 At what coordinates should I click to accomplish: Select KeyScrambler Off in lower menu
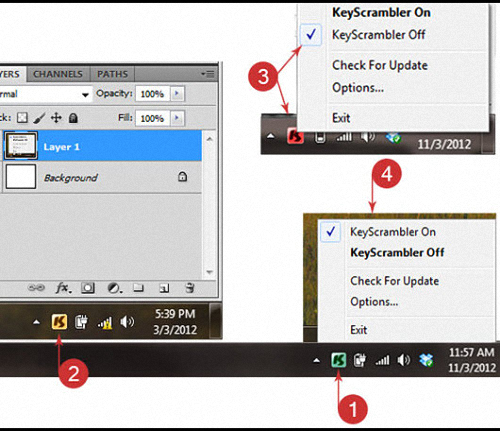point(397,252)
